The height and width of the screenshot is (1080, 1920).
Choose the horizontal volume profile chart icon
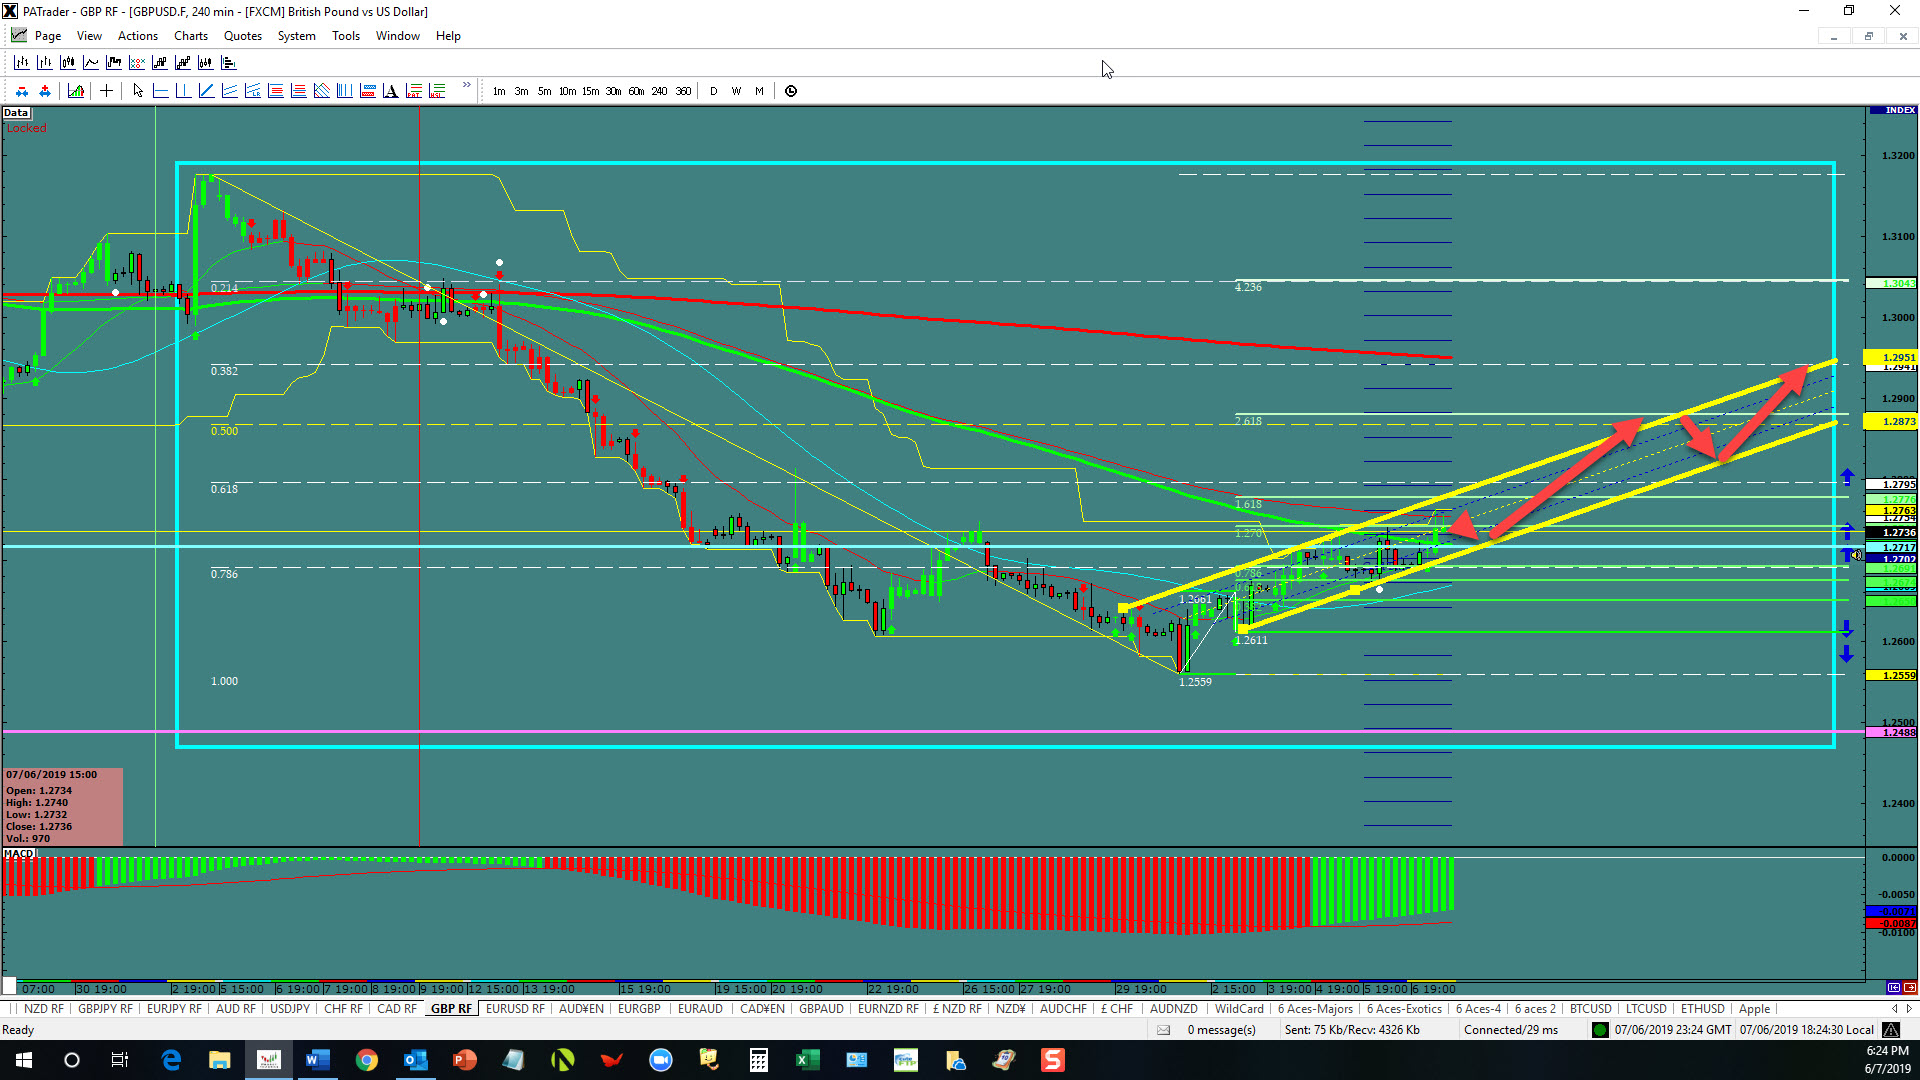(x=229, y=63)
